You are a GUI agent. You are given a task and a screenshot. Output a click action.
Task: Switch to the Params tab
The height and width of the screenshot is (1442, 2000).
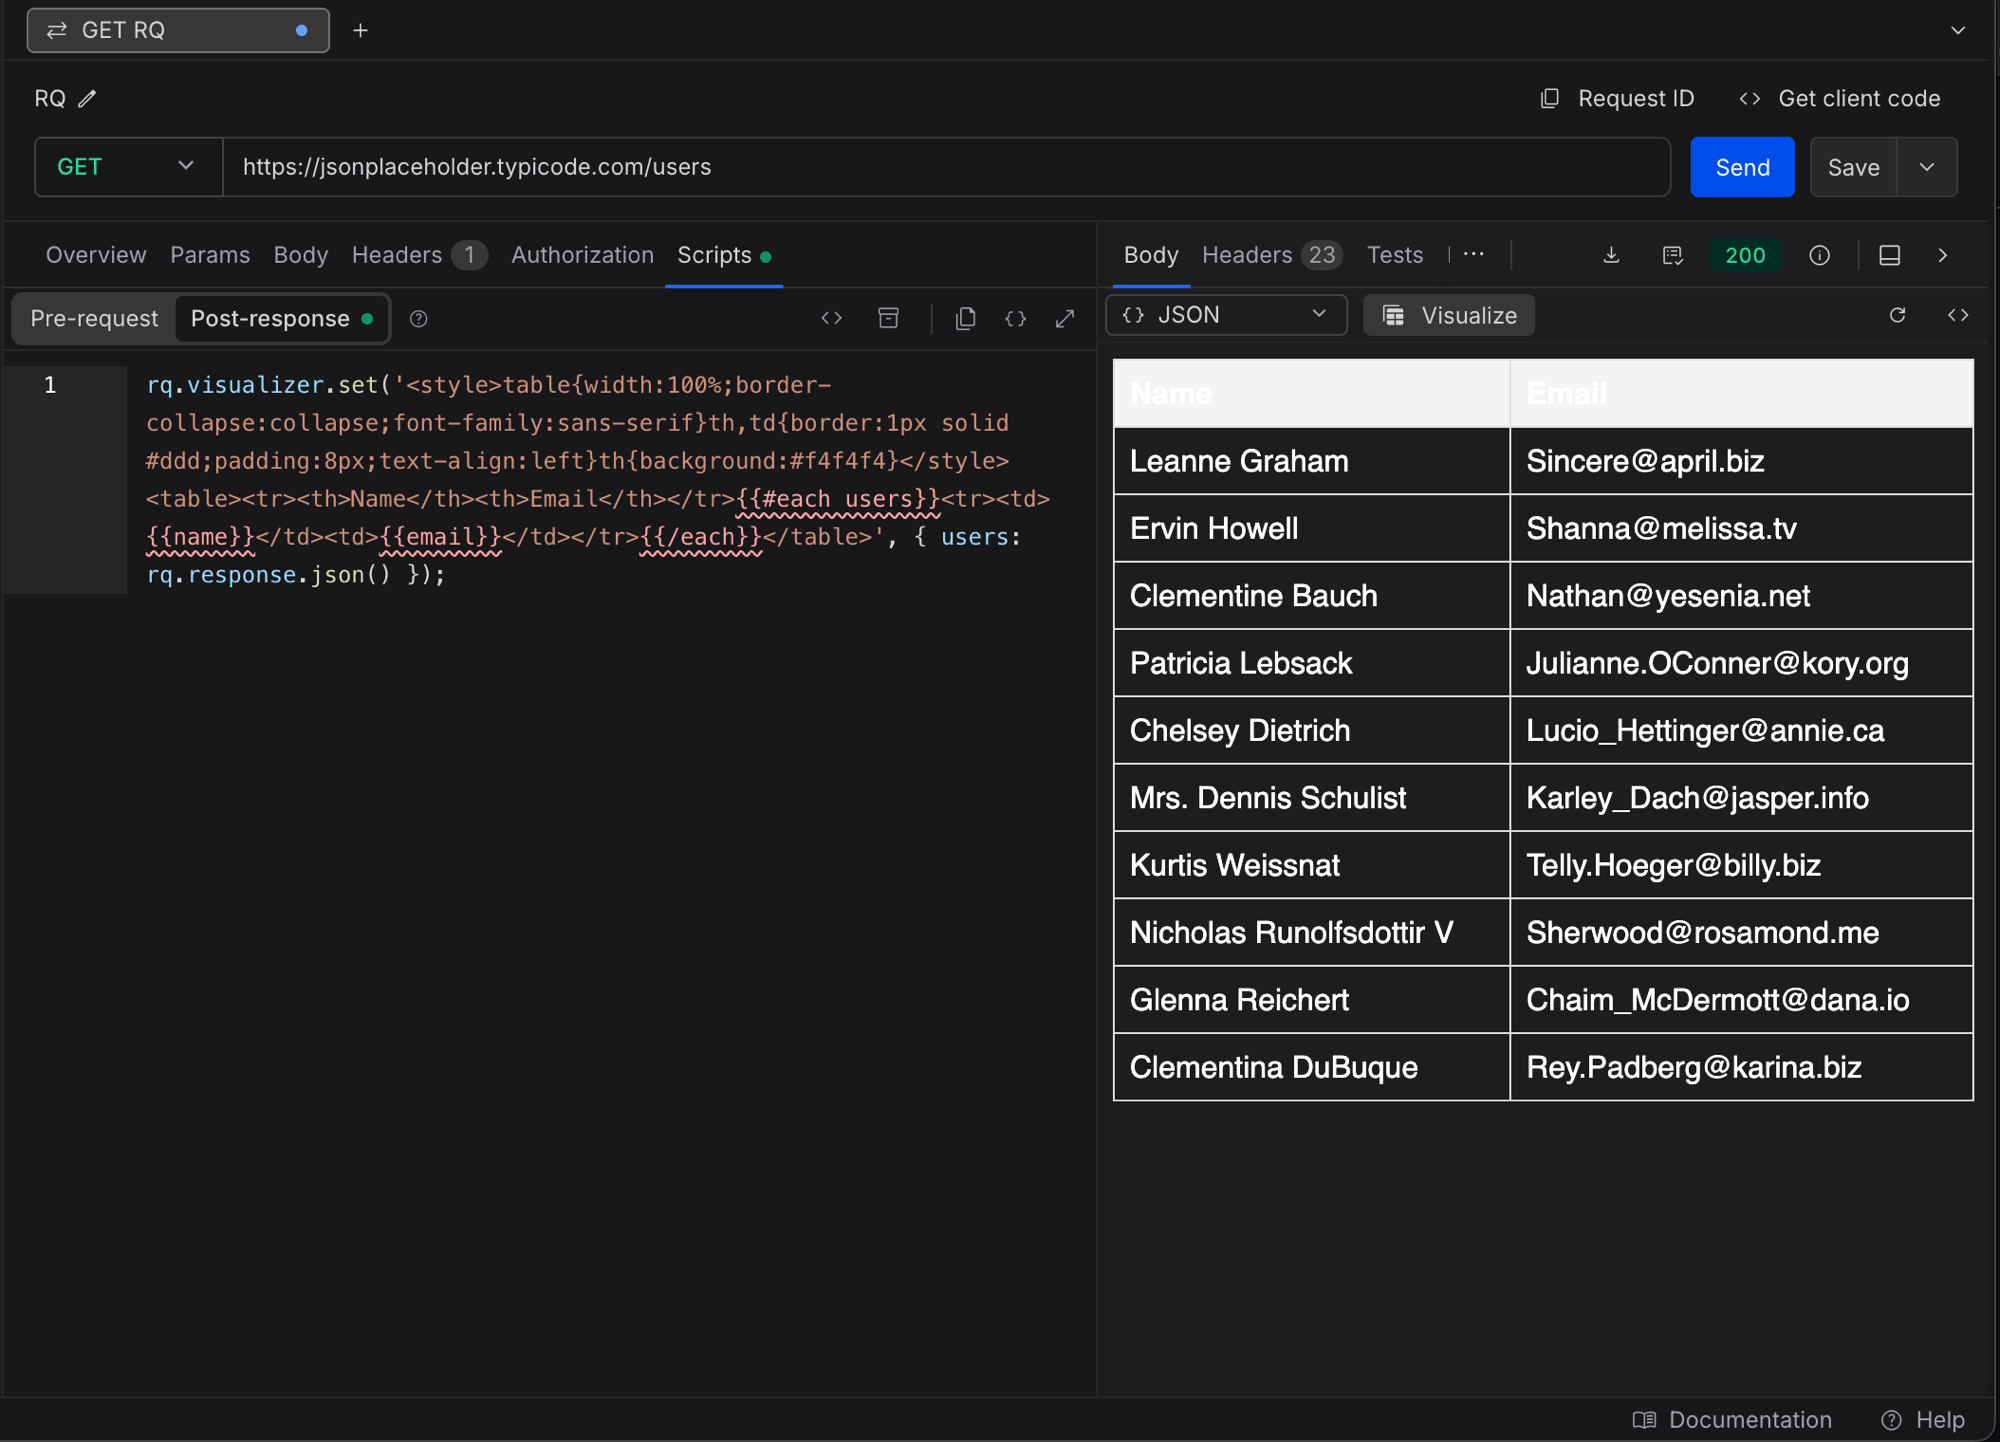(x=210, y=256)
